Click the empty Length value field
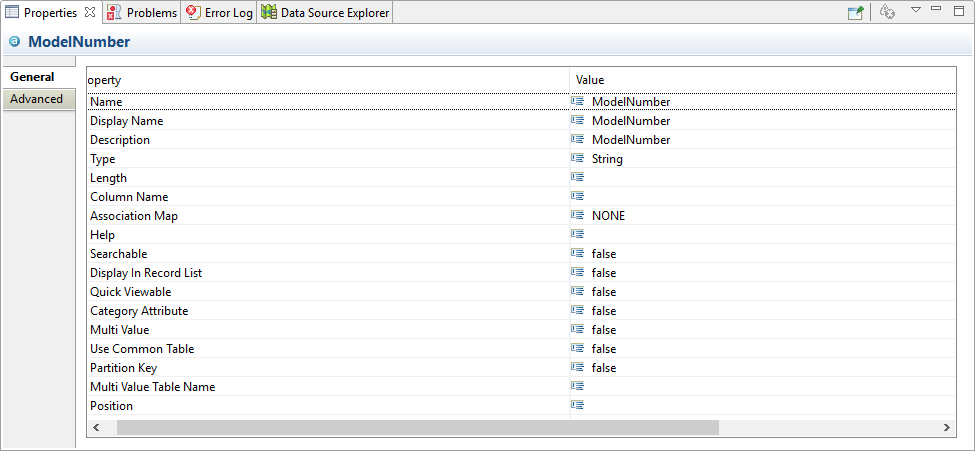 pyautogui.click(x=700, y=178)
